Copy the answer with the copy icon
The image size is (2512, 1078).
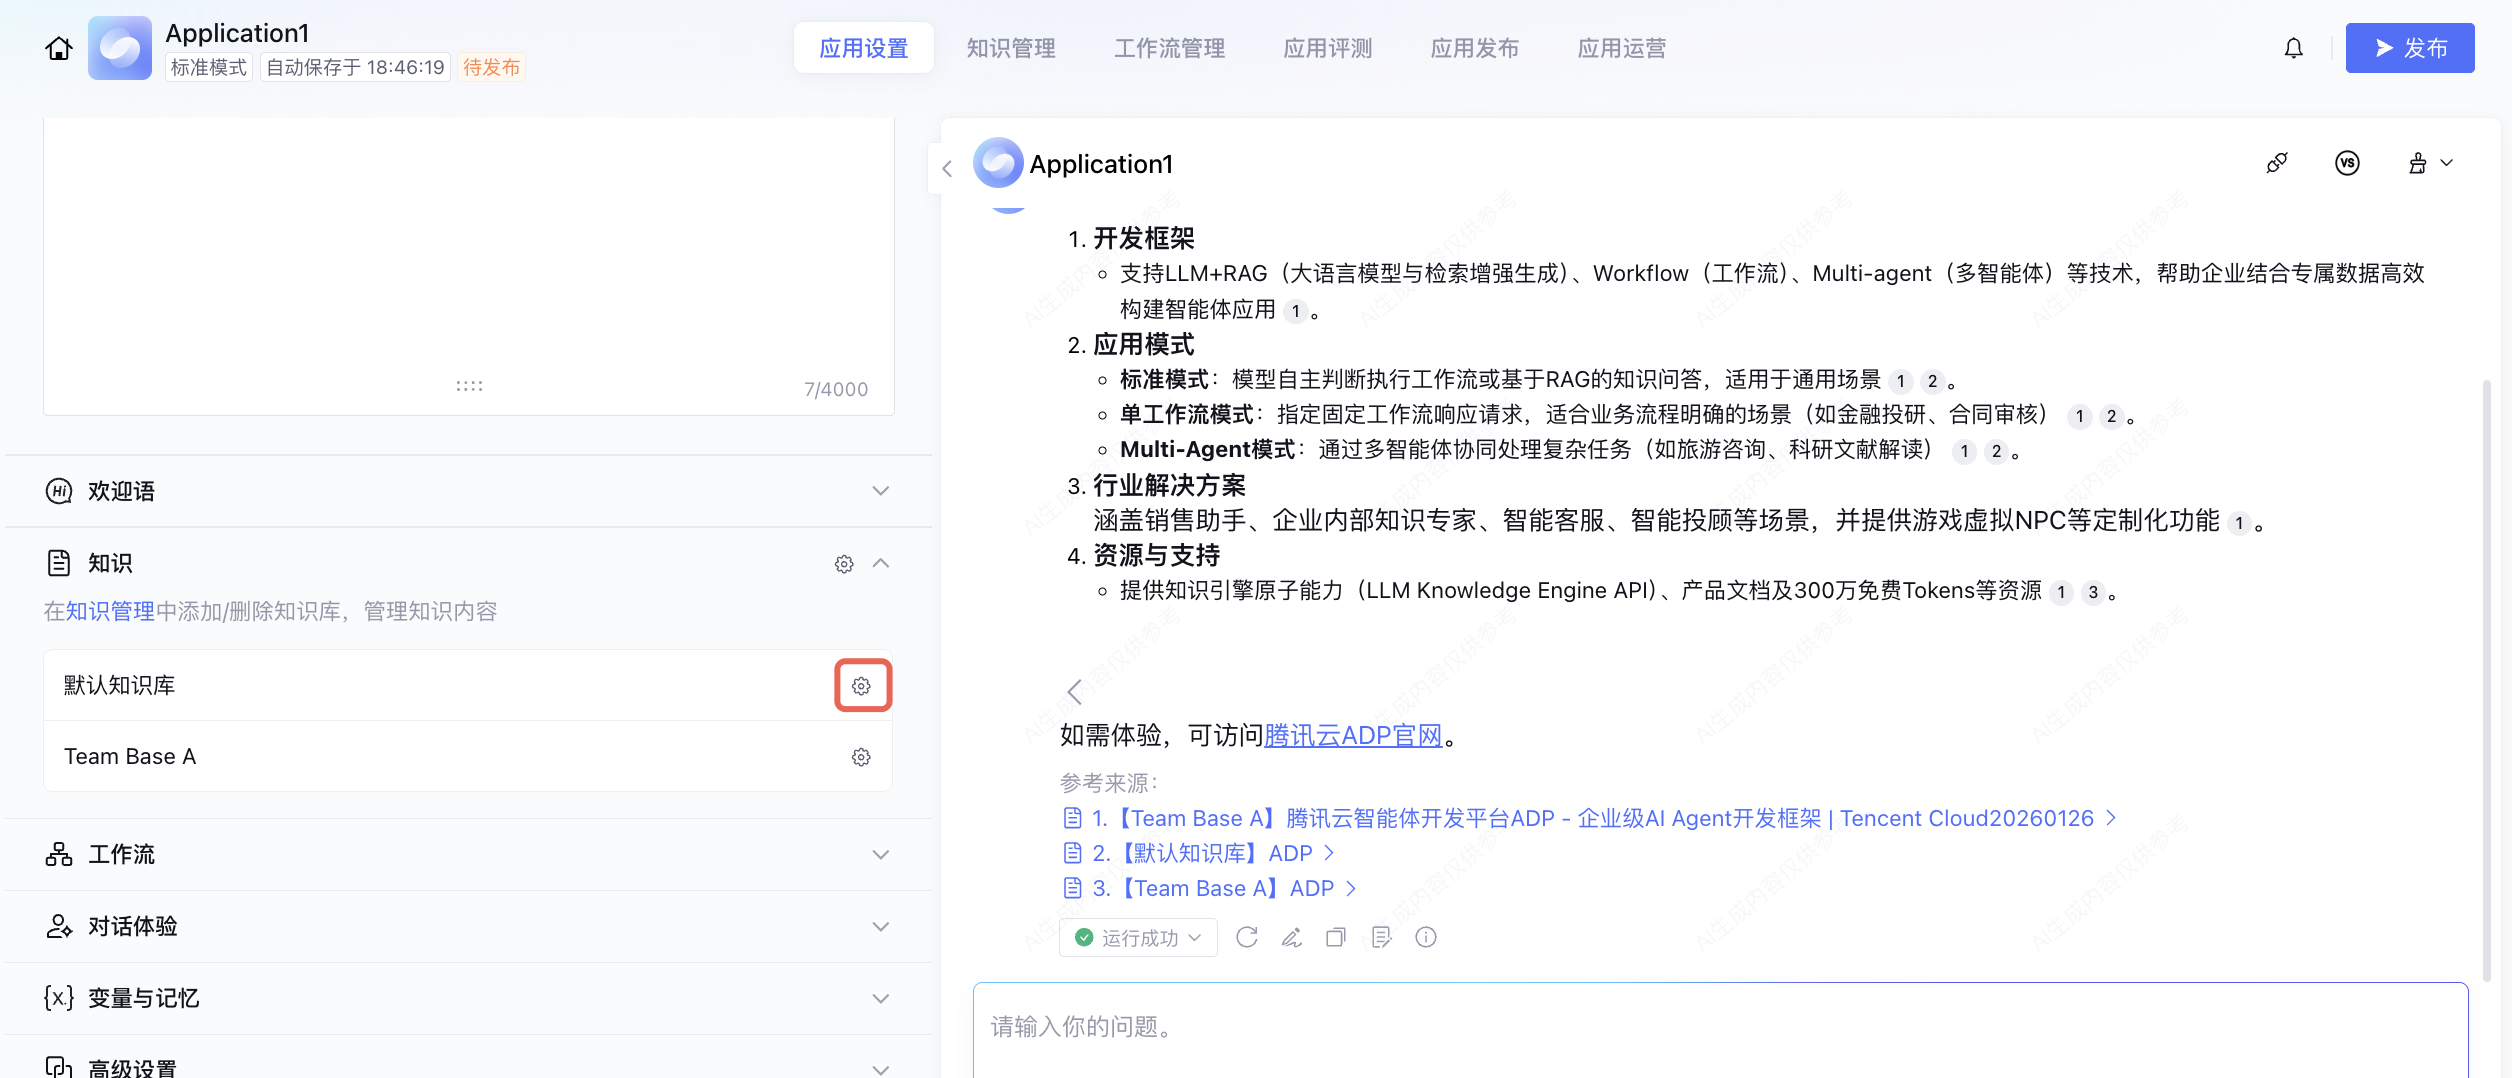tap(1336, 937)
